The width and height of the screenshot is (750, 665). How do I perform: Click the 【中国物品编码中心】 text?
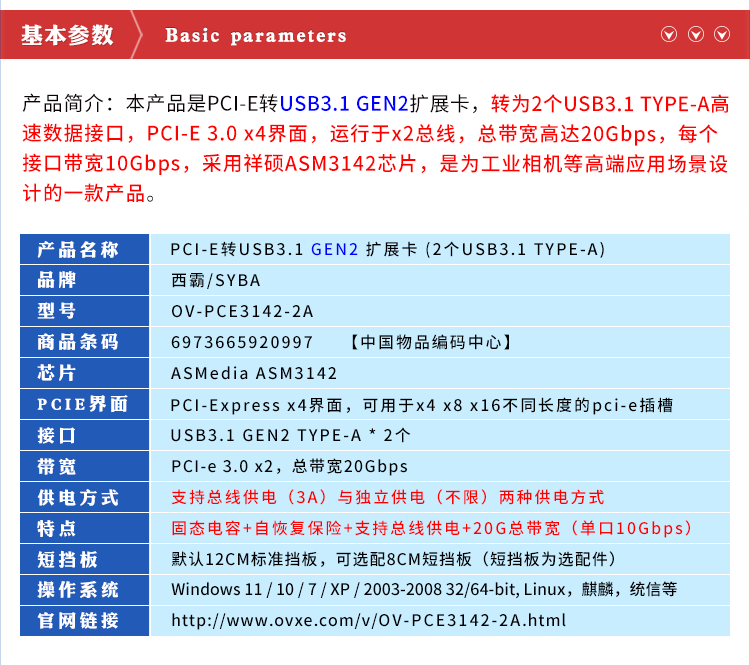pyautogui.click(x=430, y=342)
